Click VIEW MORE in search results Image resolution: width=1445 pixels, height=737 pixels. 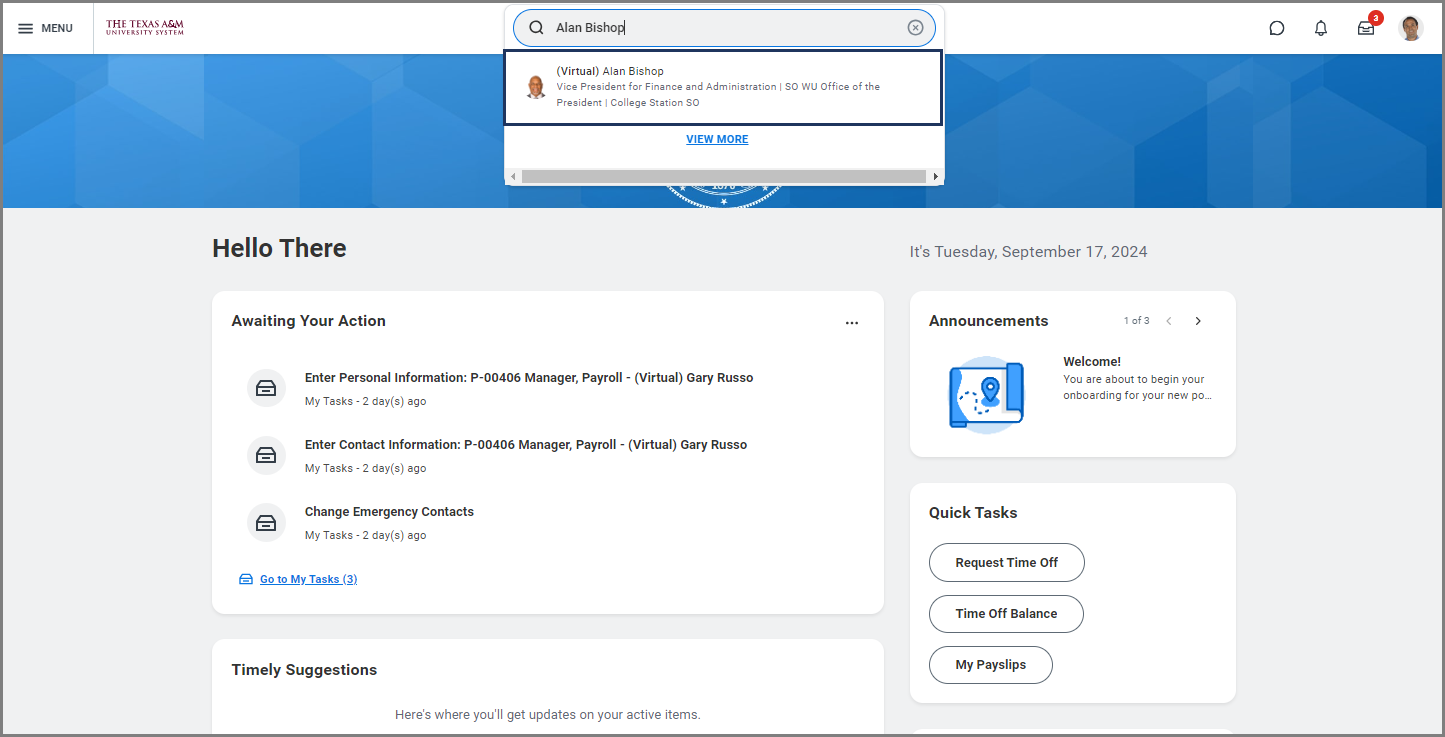[x=717, y=139]
